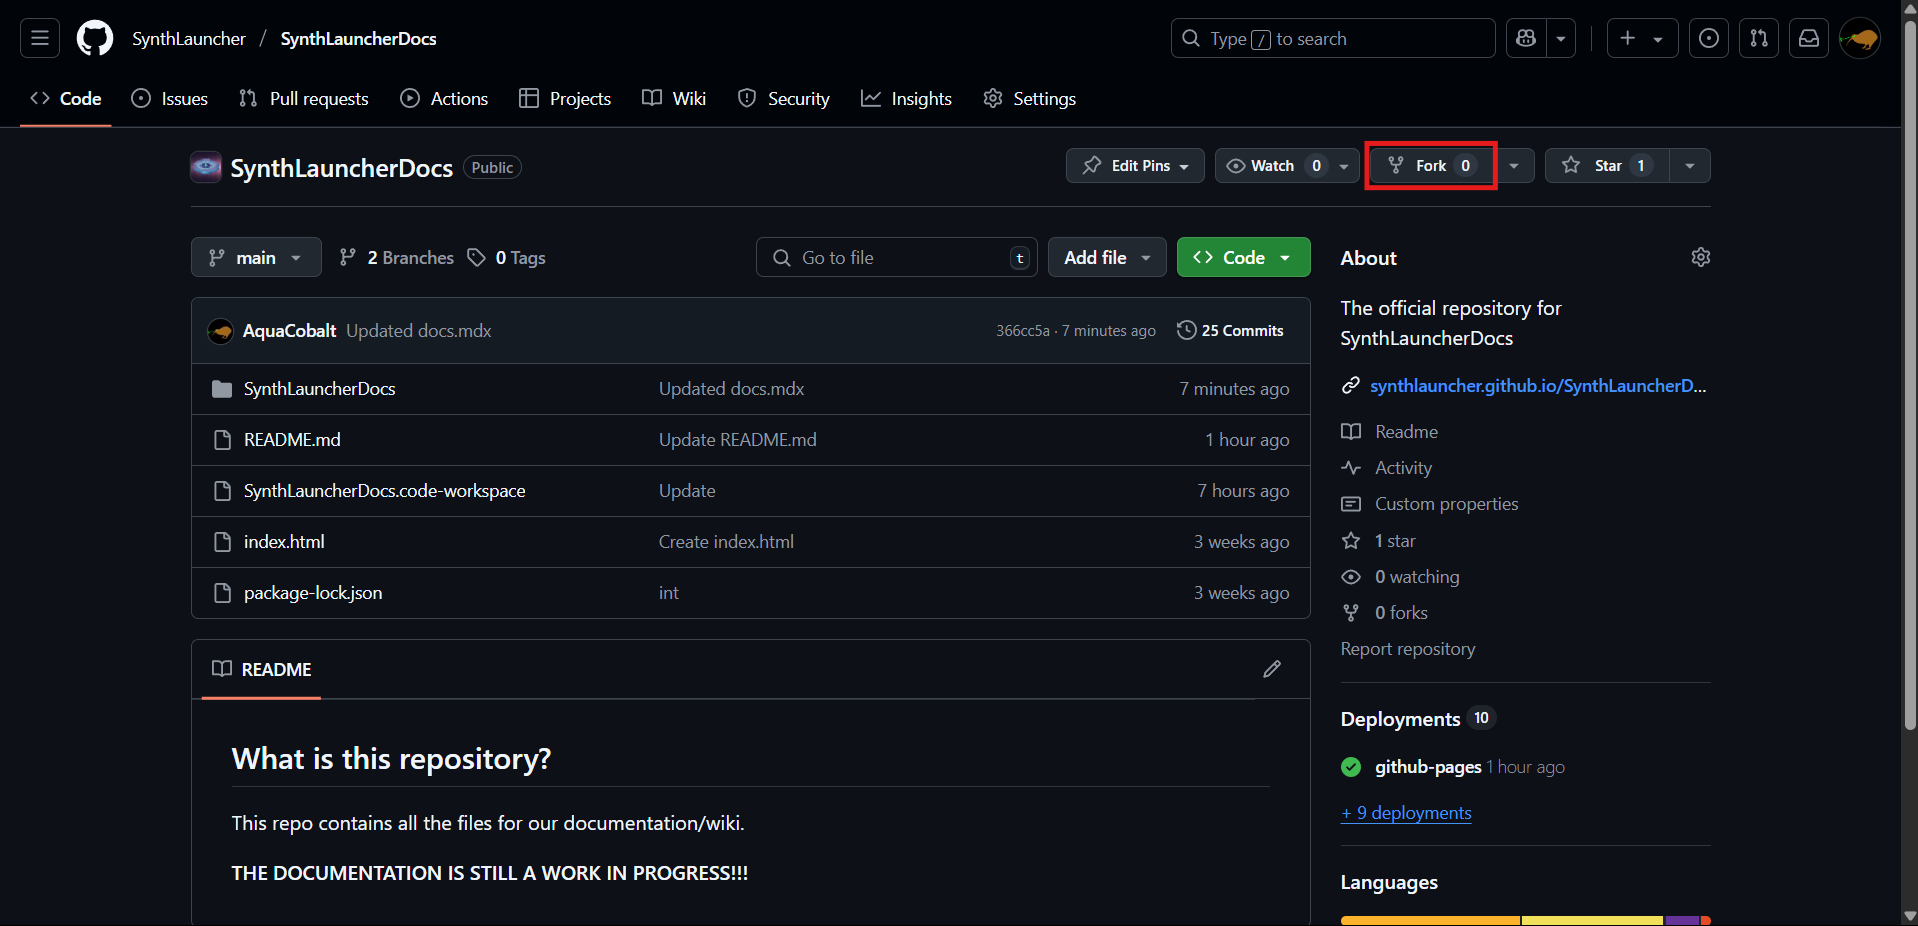1918x926 pixels.
Task: Go to SynthLauncher owner link
Action: tap(189, 38)
